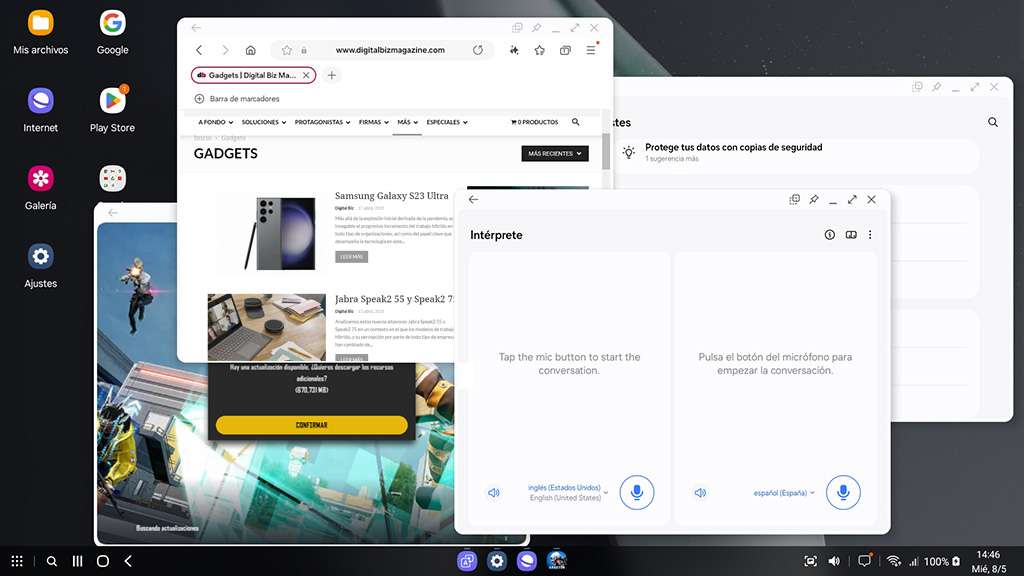Open apps grid in taskbar
The width and height of the screenshot is (1024, 576).
point(17,561)
